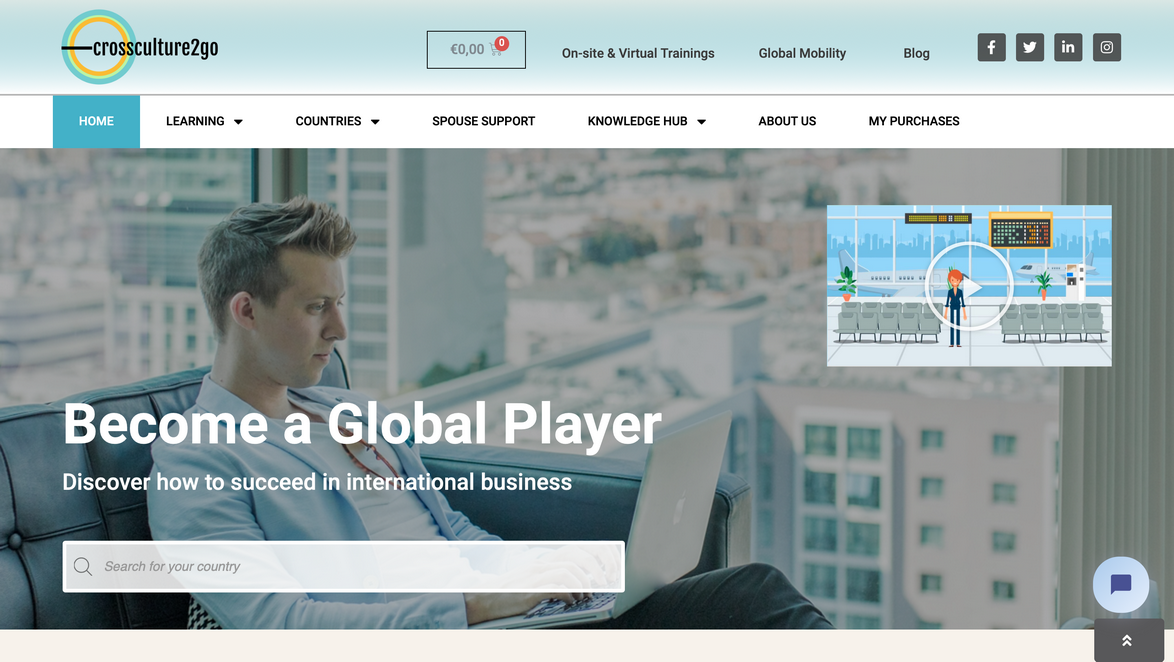
Task: Click the Search for your country field
Action: pos(344,567)
